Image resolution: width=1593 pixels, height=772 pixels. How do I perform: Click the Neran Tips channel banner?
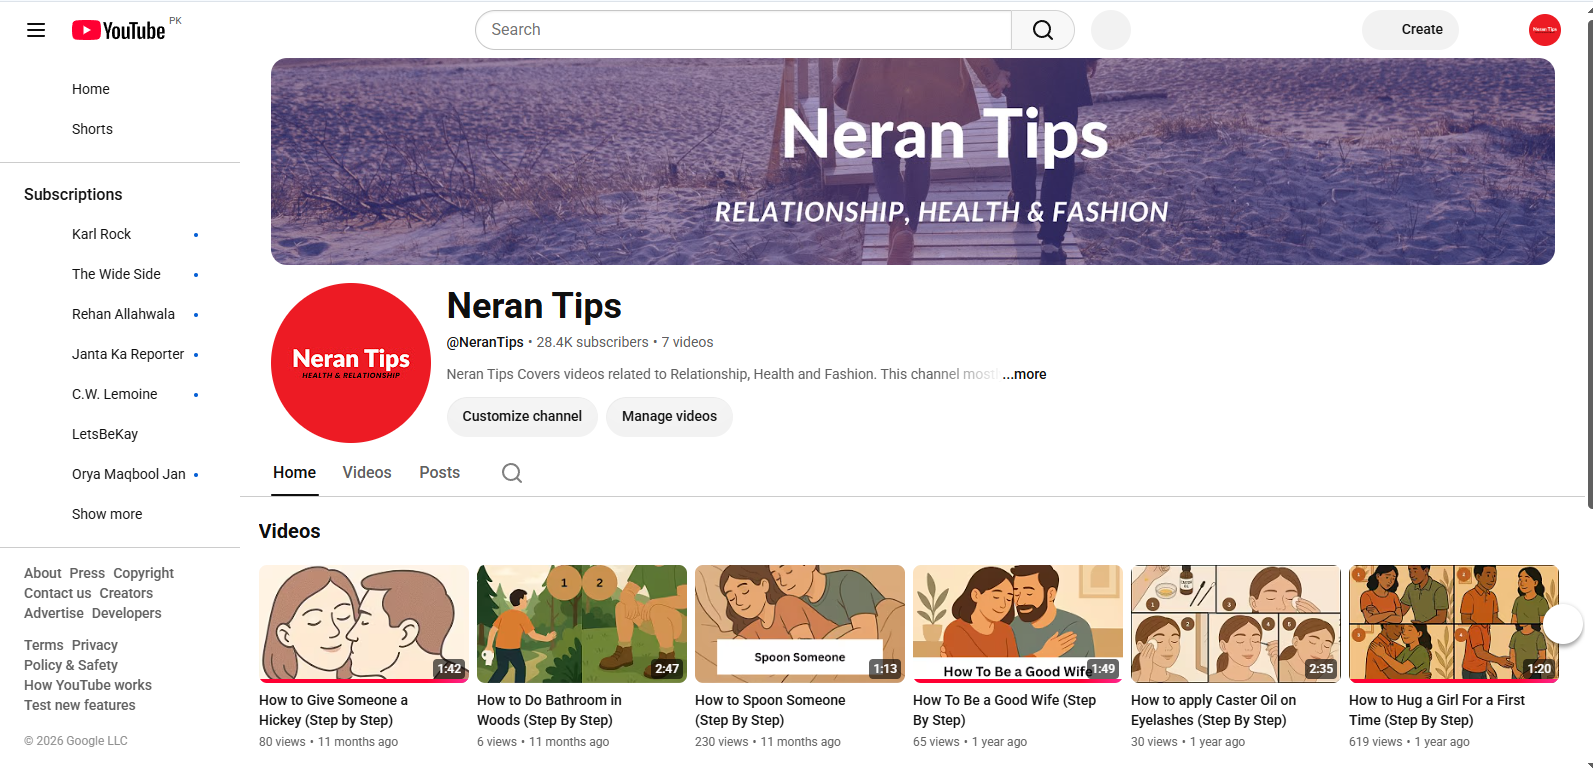[x=913, y=161]
